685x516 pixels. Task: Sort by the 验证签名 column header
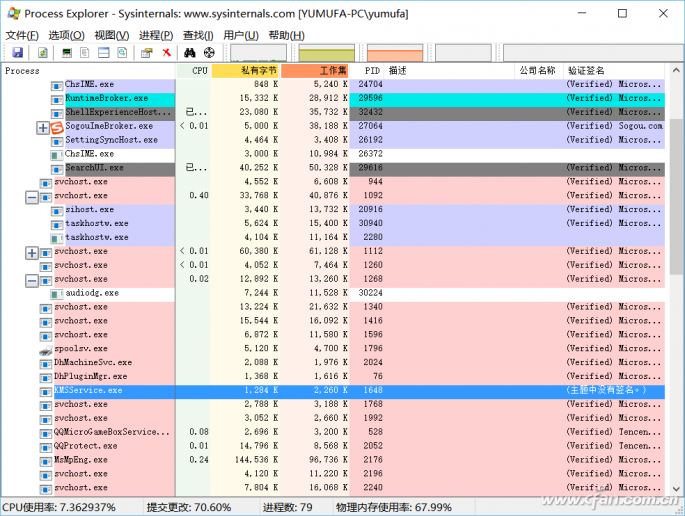point(614,71)
